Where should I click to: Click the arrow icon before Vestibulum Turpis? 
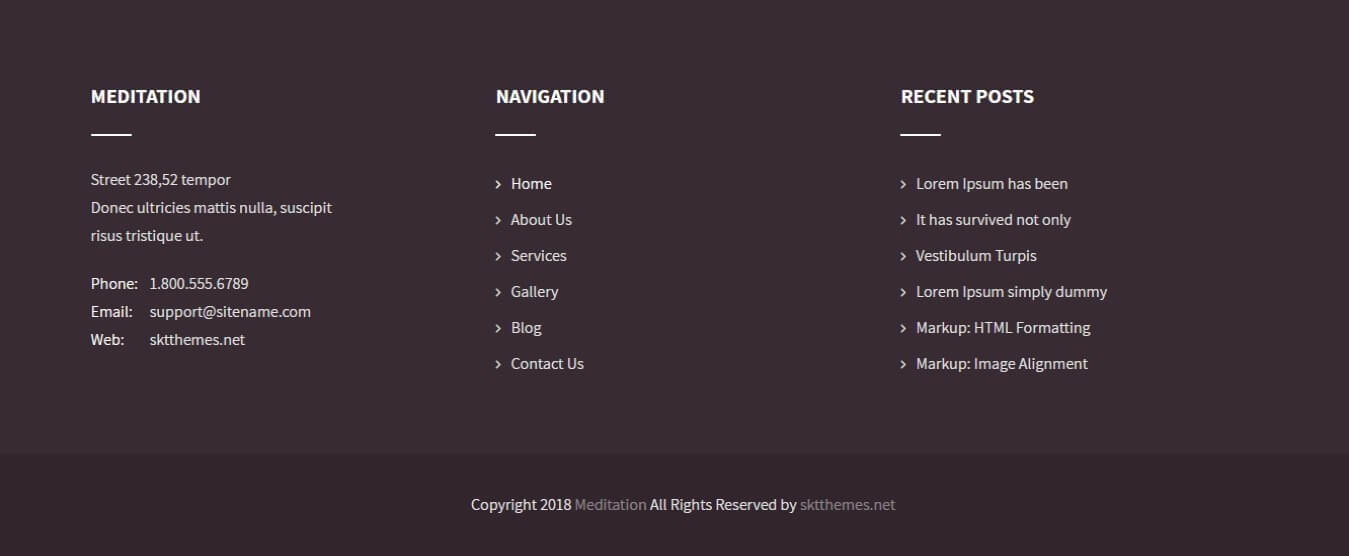click(903, 256)
